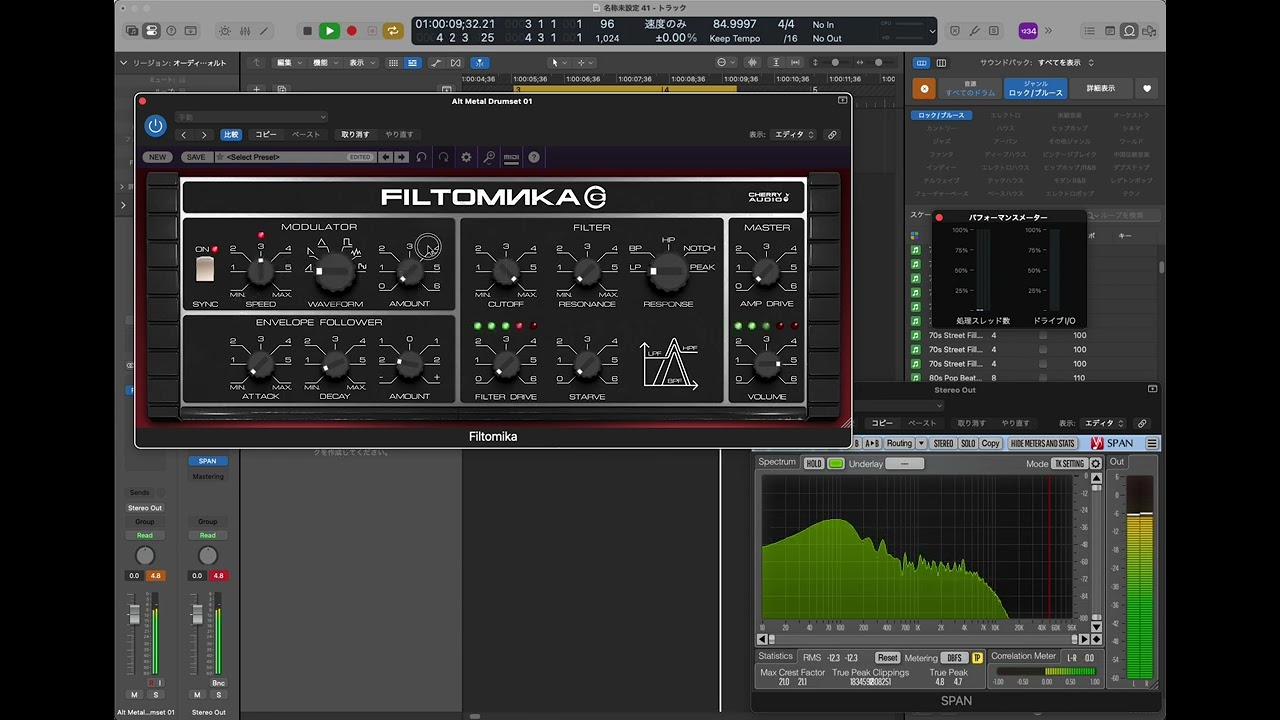Click the Filter RESPONSE selector knob

coord(667,270)
